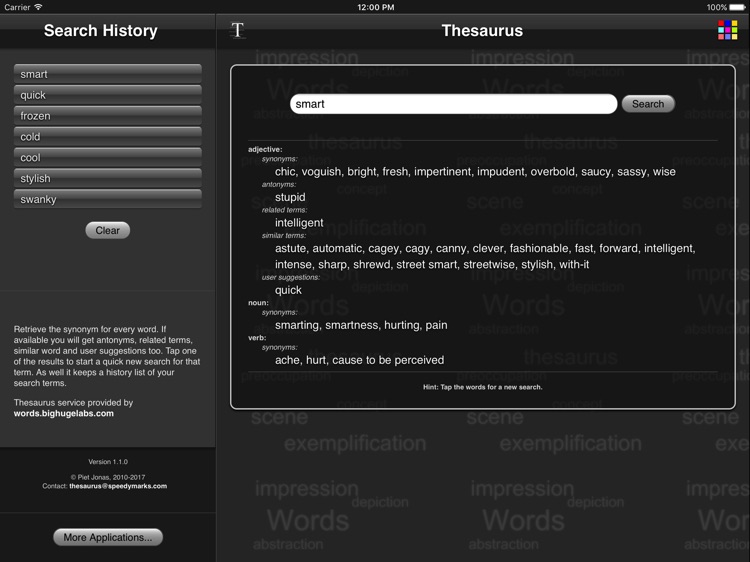Tap similar term 'with-it'

pyautogui.click(x=574, y=264)
